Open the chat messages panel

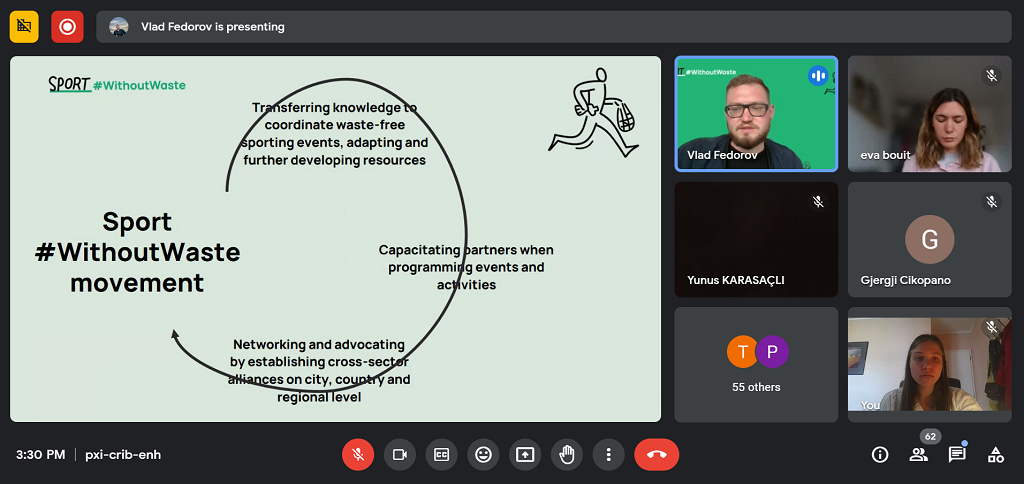957,455
